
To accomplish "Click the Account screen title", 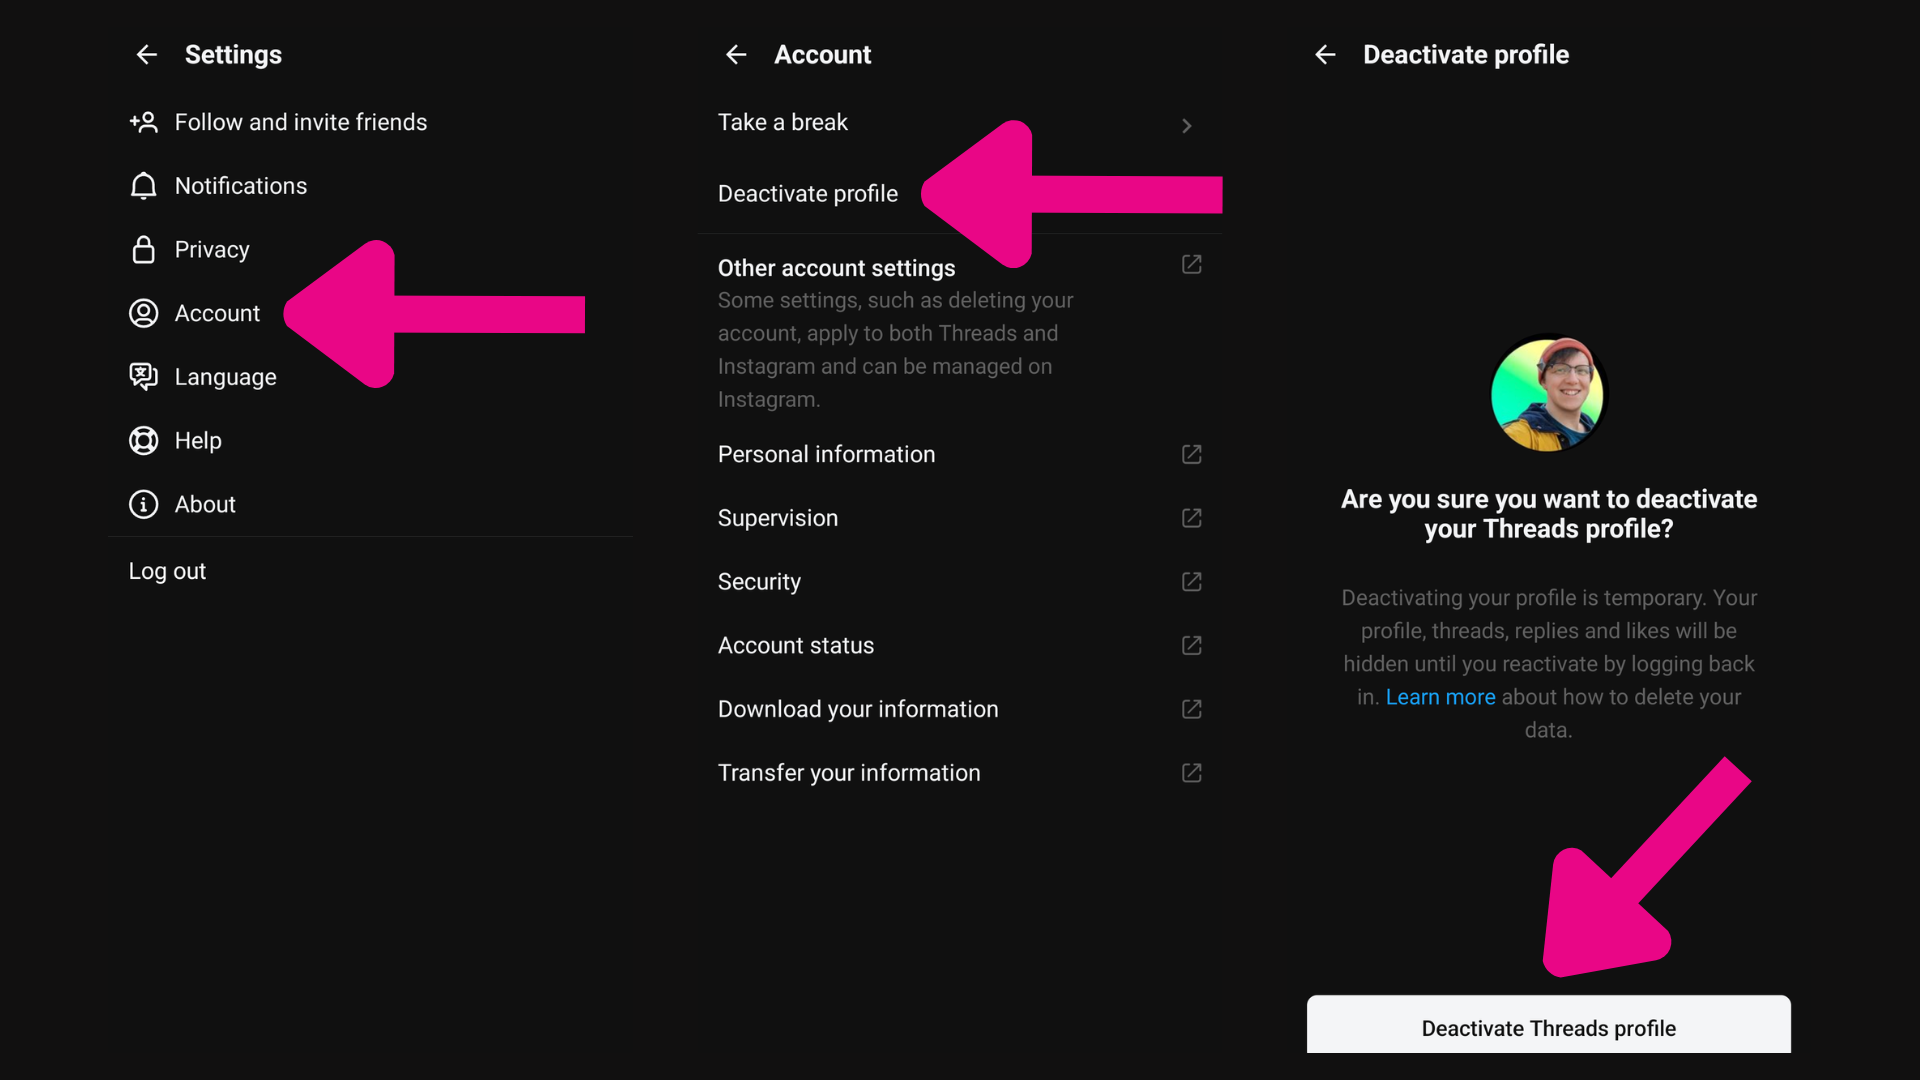I will [822, 55].
